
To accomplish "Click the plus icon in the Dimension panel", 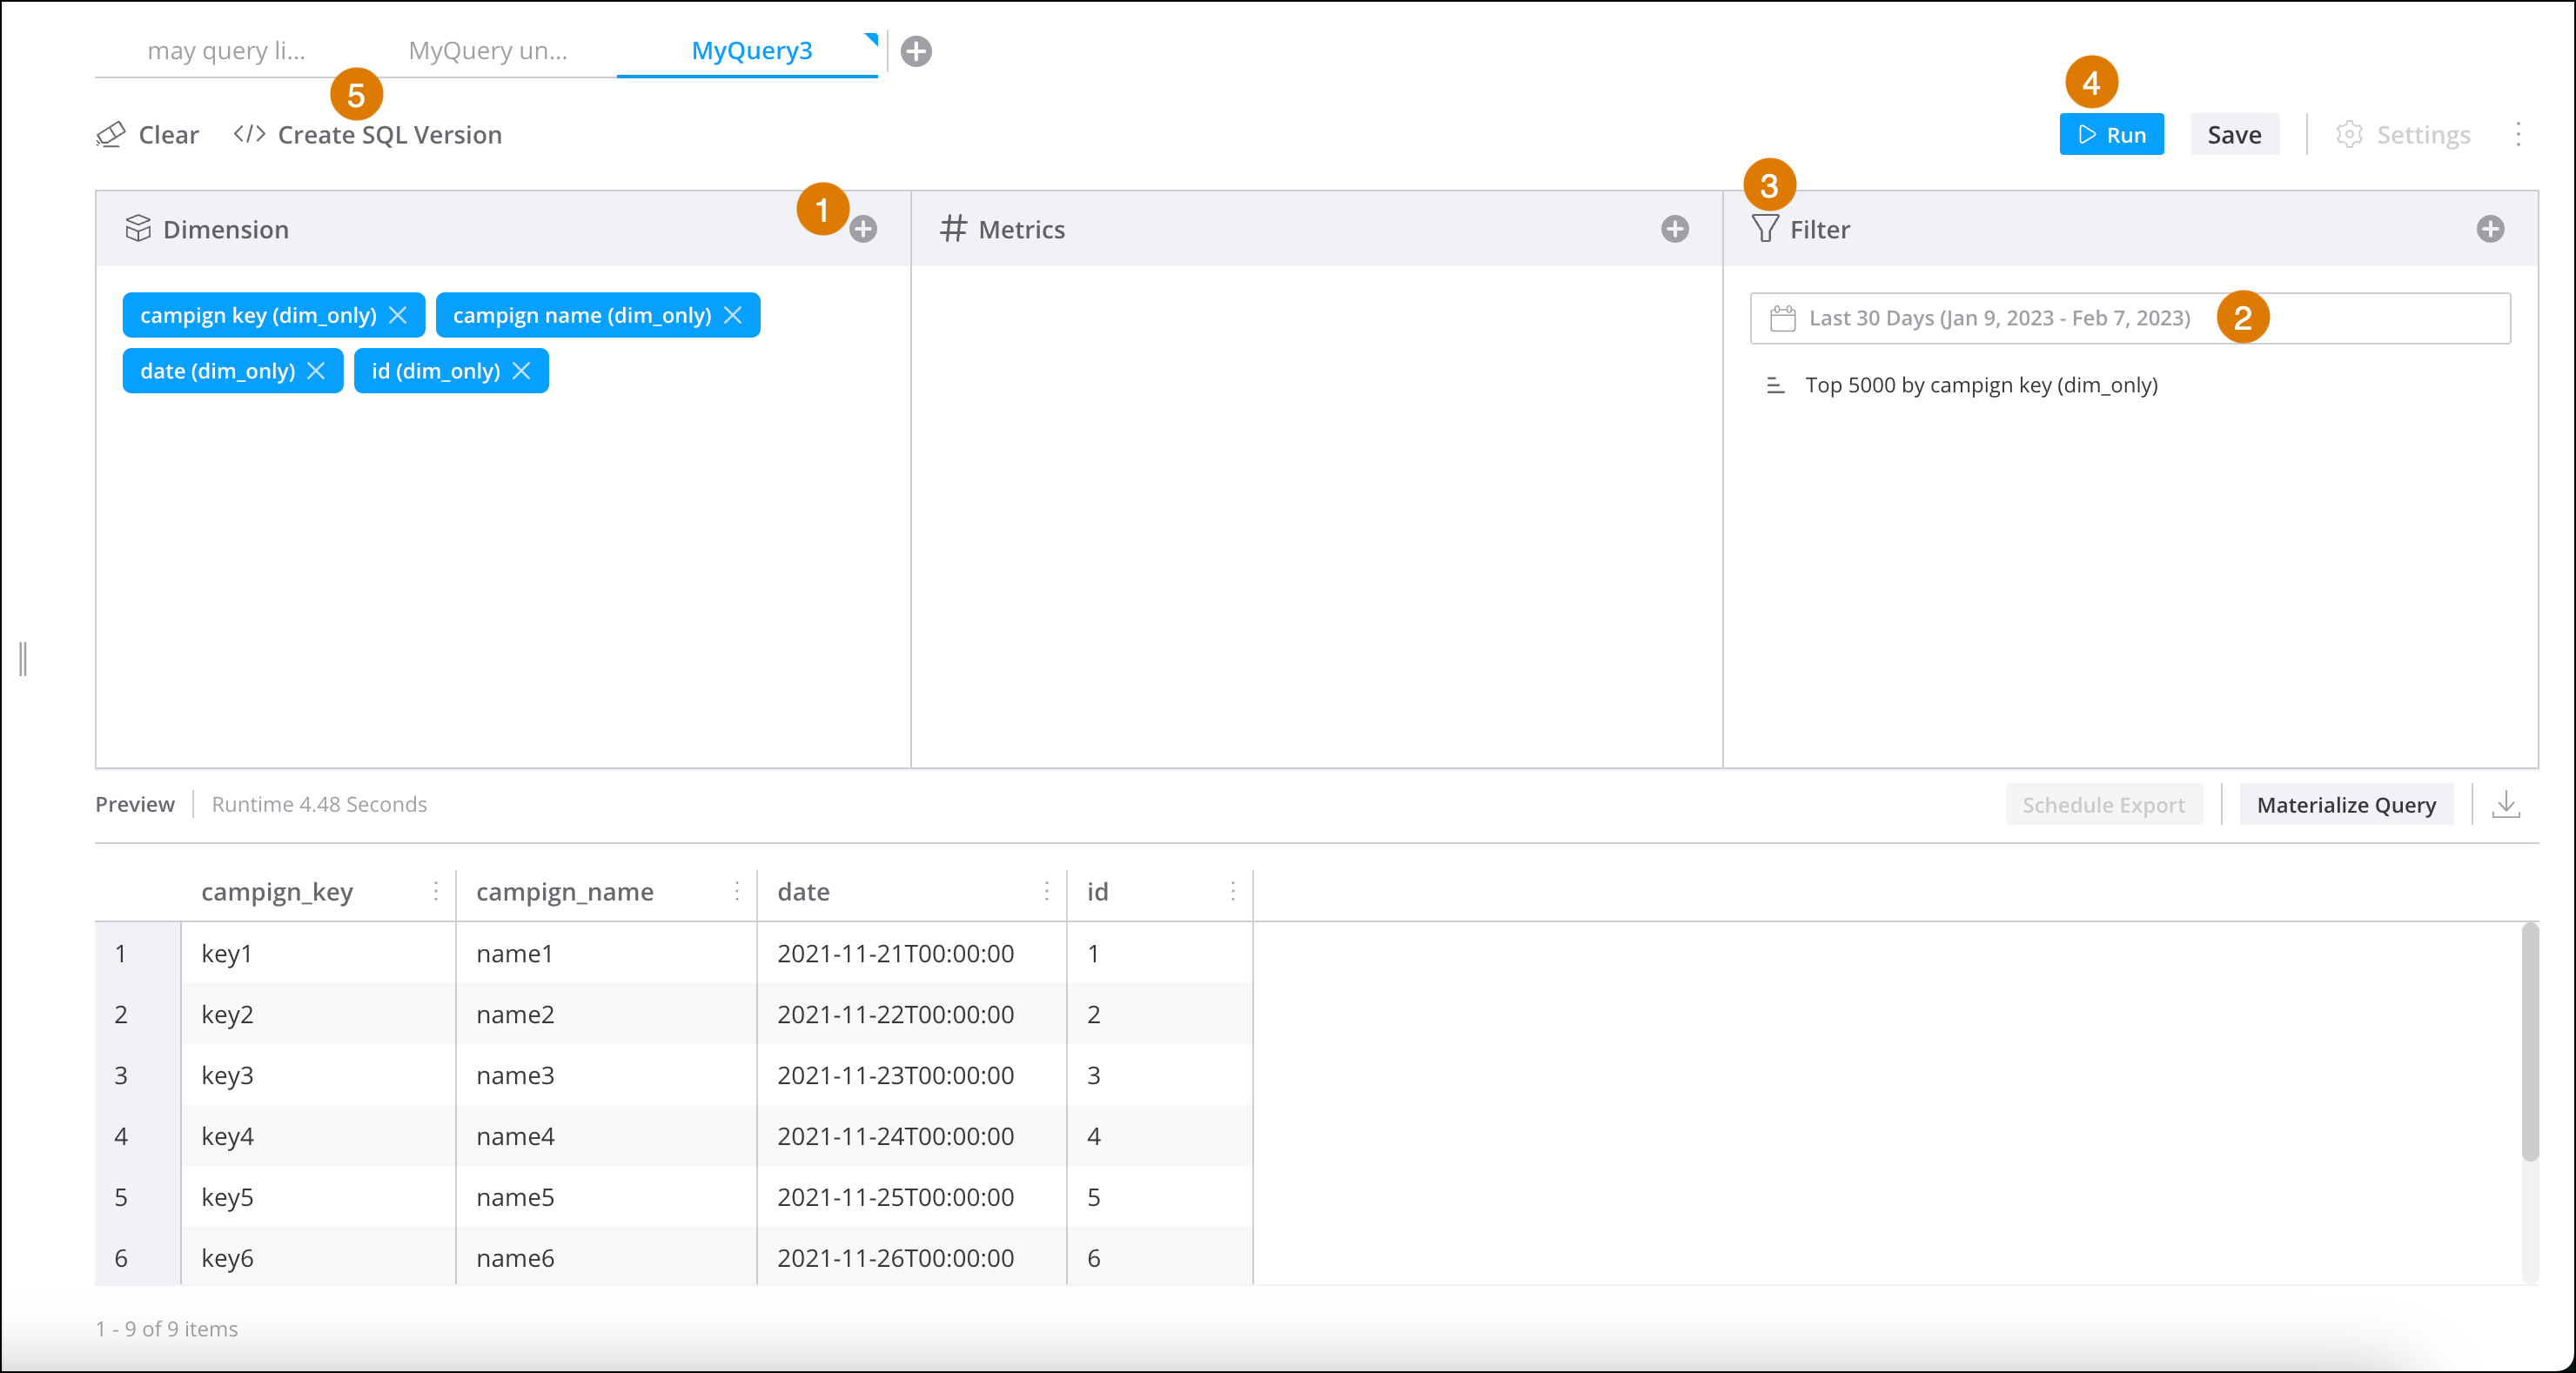I will point(863,229).
